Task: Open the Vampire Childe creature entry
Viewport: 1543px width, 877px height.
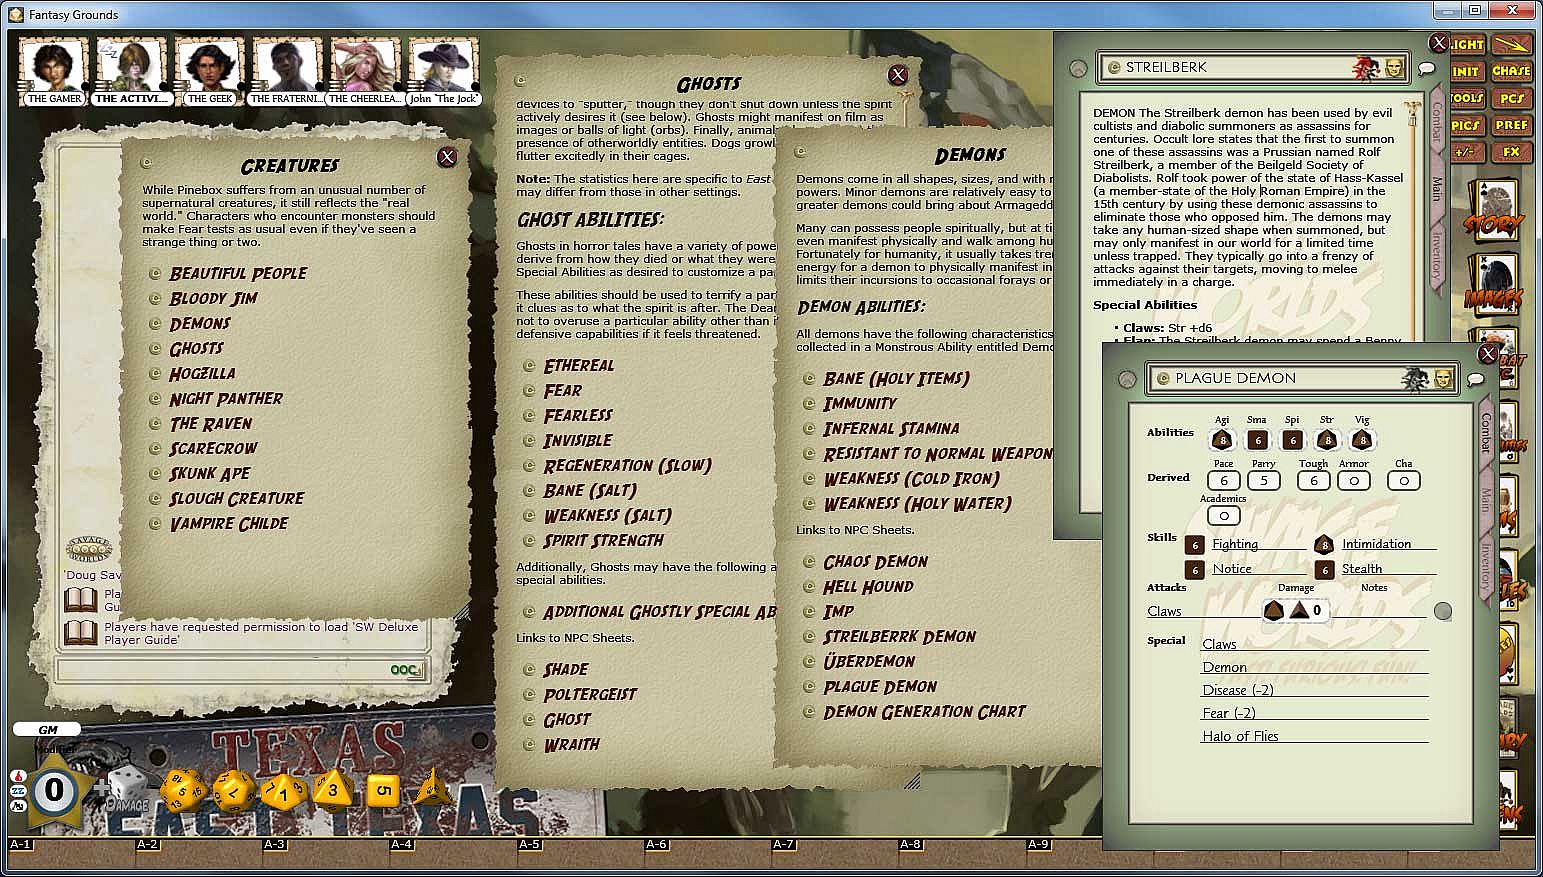Action: pos(228,523)
